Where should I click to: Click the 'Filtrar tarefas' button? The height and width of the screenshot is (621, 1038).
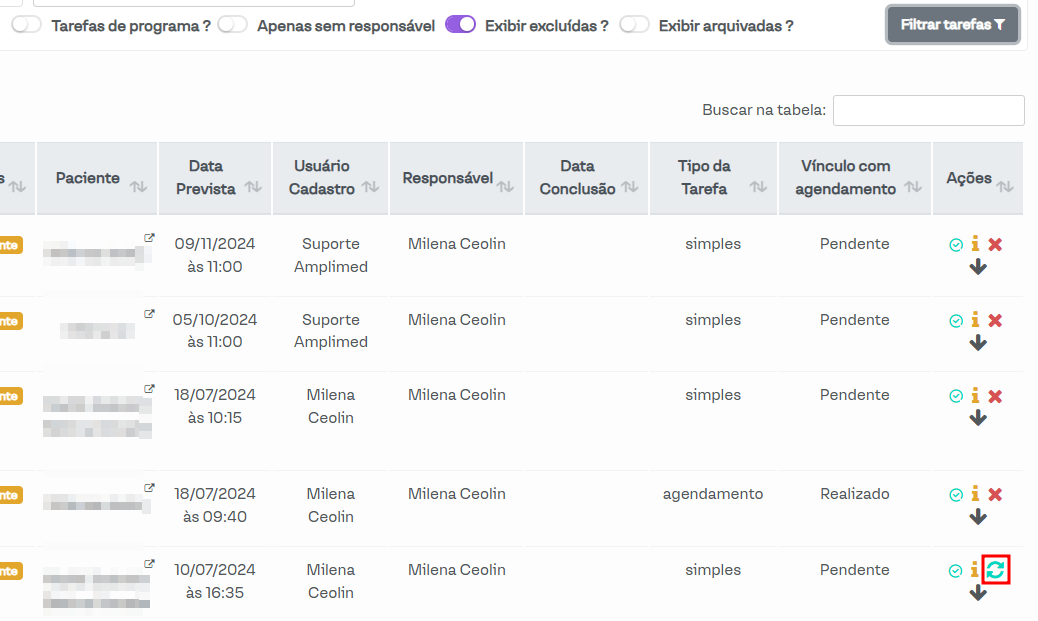coord(952,25)
